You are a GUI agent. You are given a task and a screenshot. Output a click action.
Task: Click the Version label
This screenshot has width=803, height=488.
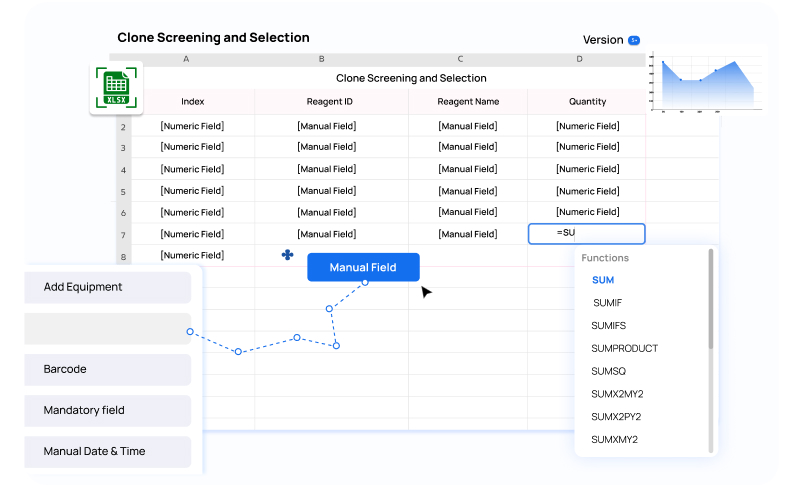603,40
